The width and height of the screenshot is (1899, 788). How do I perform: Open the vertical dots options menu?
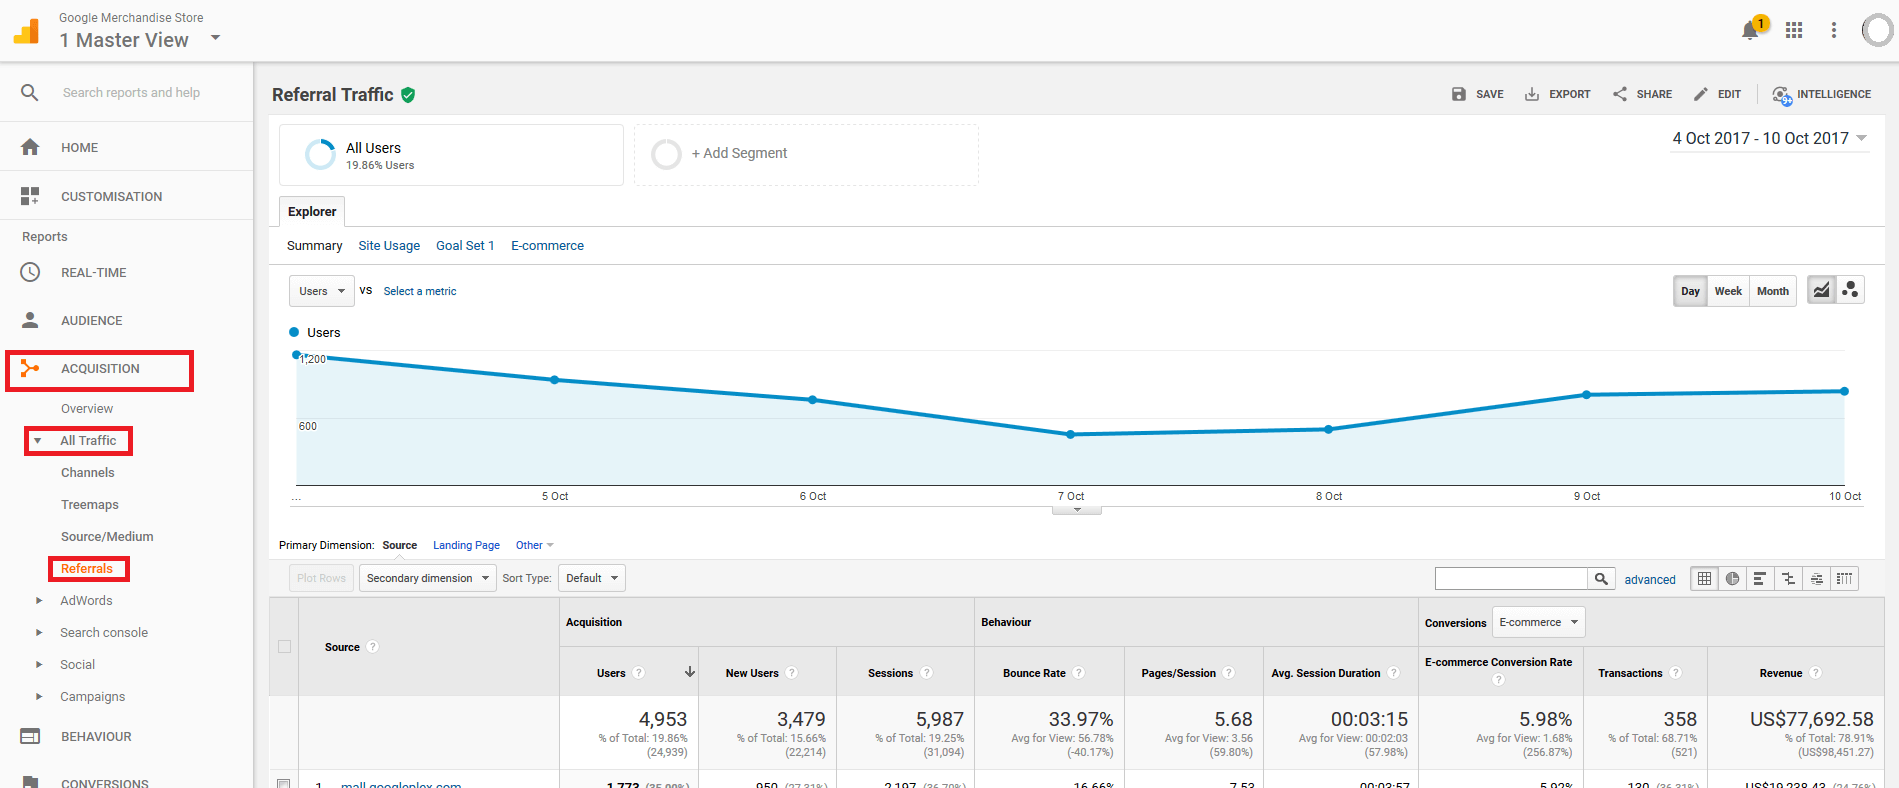click(1834, 30)
